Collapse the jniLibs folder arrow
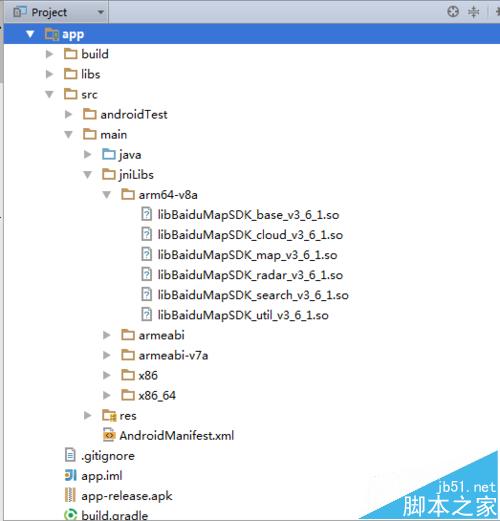This screenshot has width=500, height=521. (x=88, y=175)
